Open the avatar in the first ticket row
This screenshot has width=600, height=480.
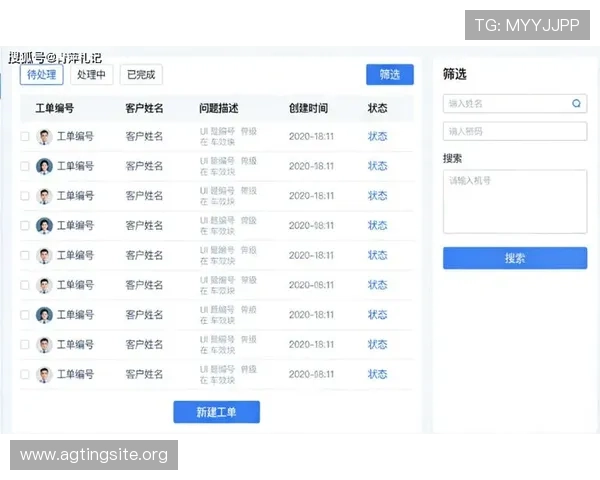(x=44, y=136)
